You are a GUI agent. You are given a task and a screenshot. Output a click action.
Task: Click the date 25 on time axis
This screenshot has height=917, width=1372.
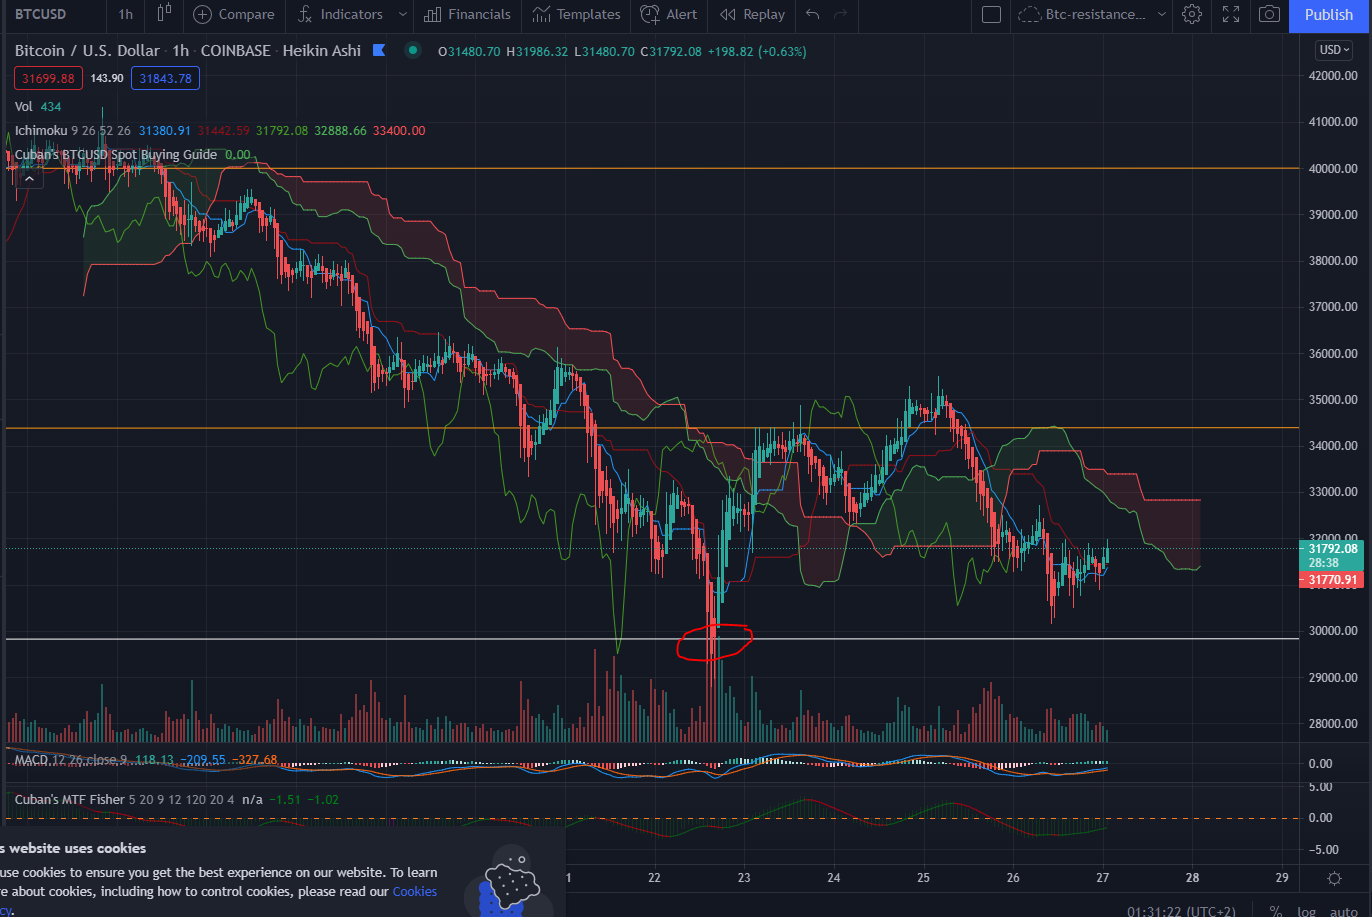click(923, 877)
